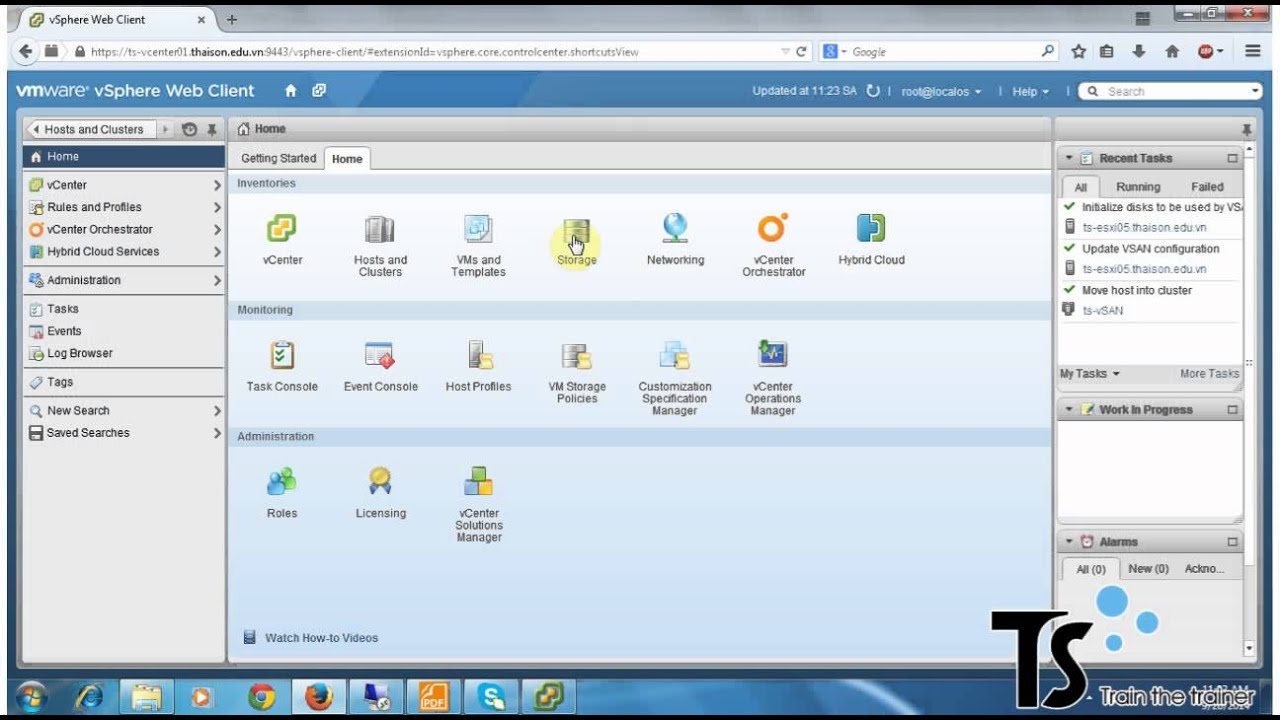Open Tags in the navigator

[x=125, y=382]
